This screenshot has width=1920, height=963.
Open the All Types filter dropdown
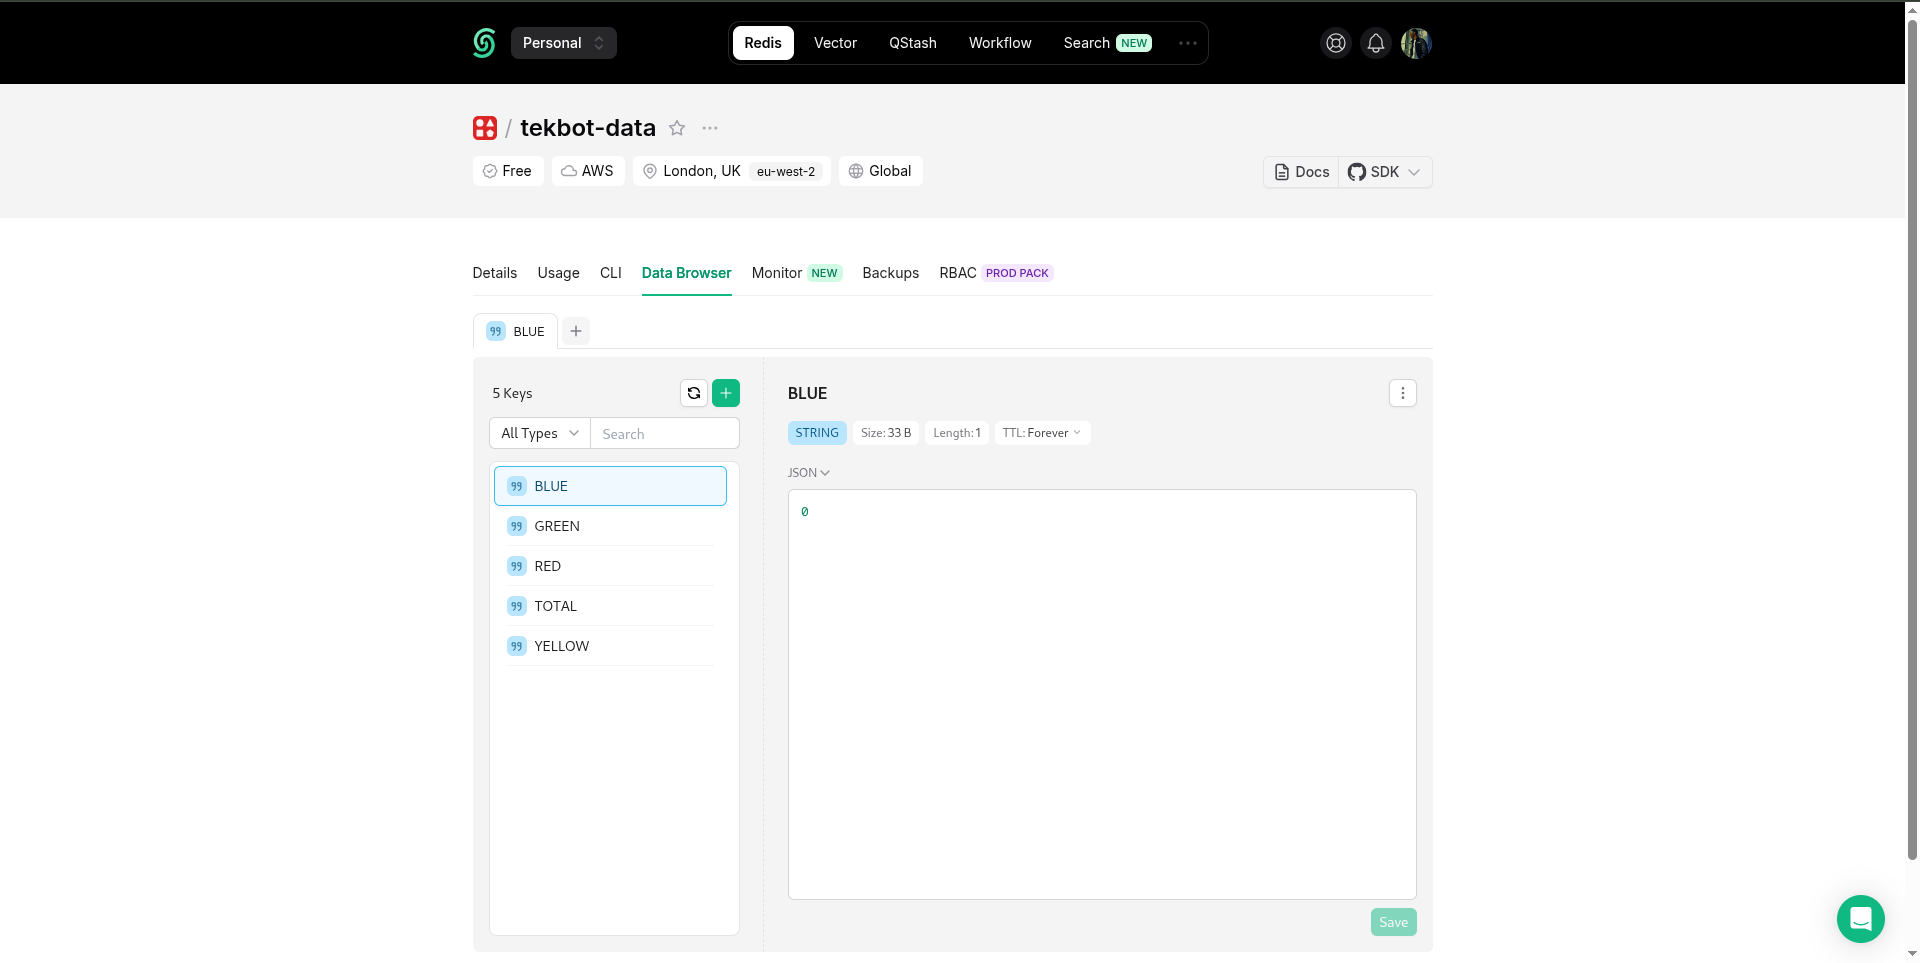[540, 433]
